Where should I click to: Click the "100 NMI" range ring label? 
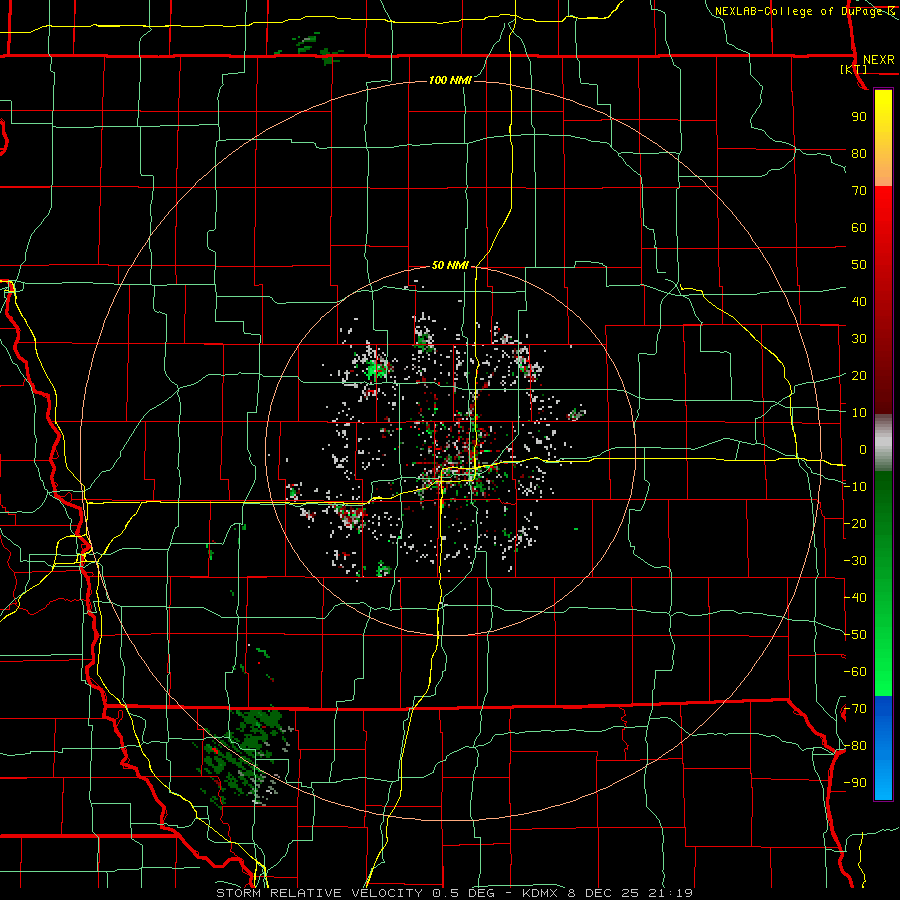[450, 80]
